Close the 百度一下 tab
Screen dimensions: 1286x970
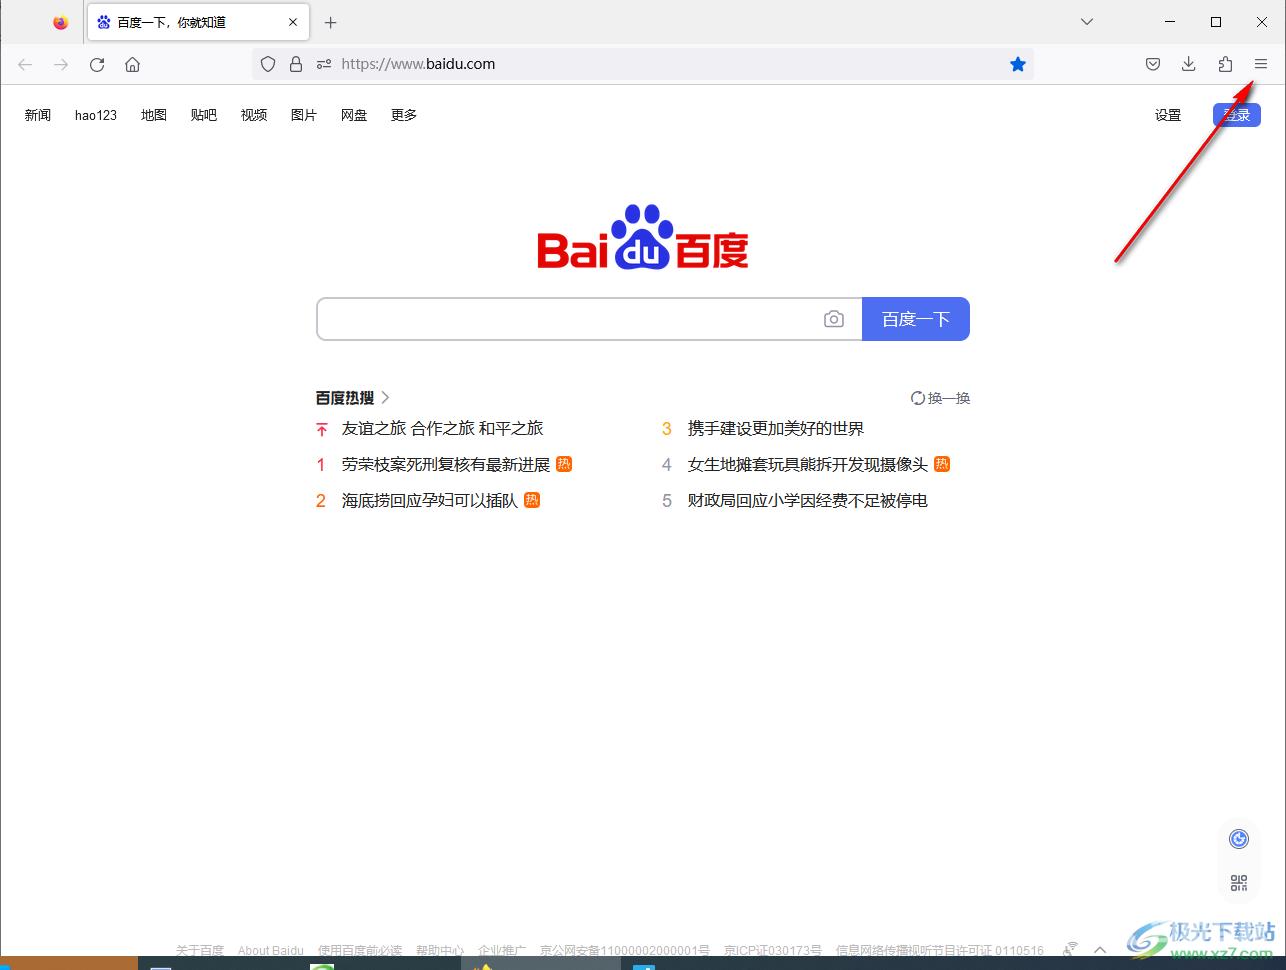tap(293, 22)
